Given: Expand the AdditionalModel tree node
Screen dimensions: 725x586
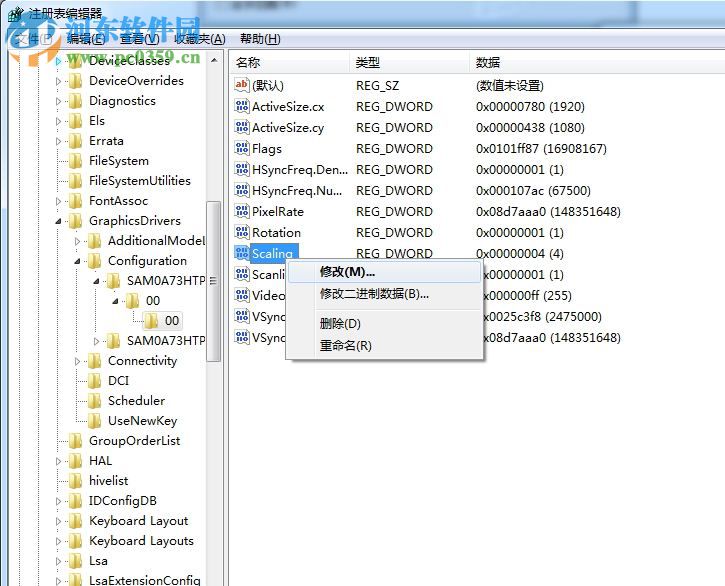Looking at the screenshot, I should click(x=77, y=241).
